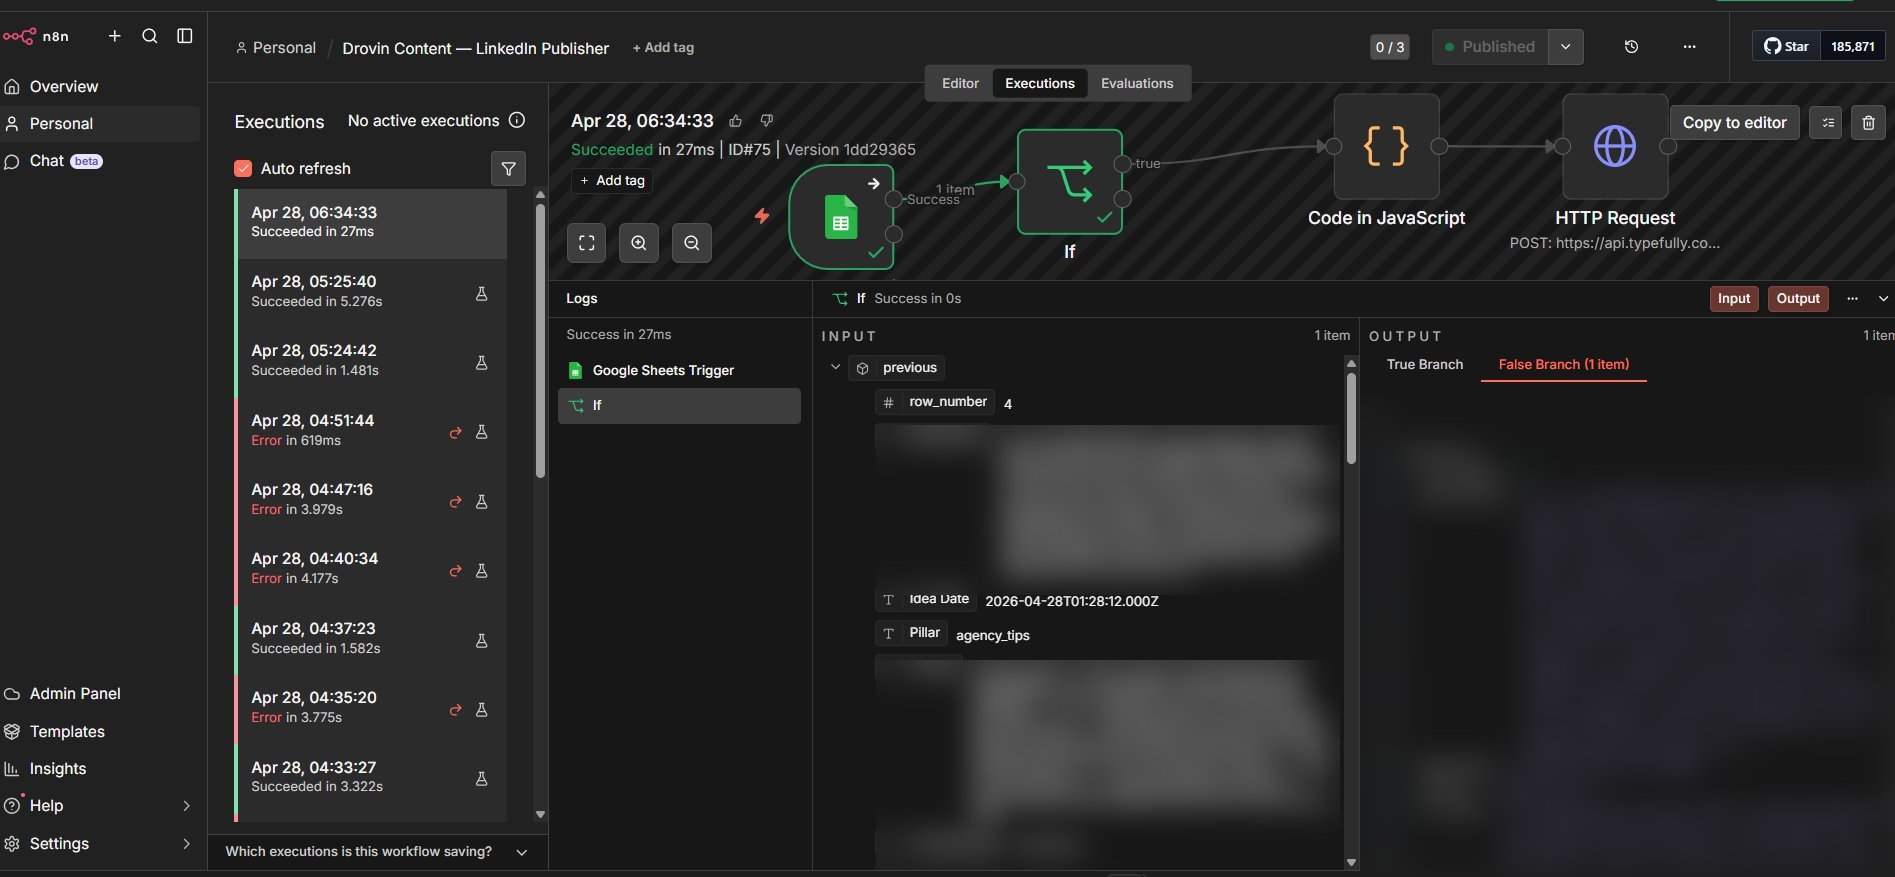1895x877 pixels.
Task: Open executions filter
Action: coord(509,169)
